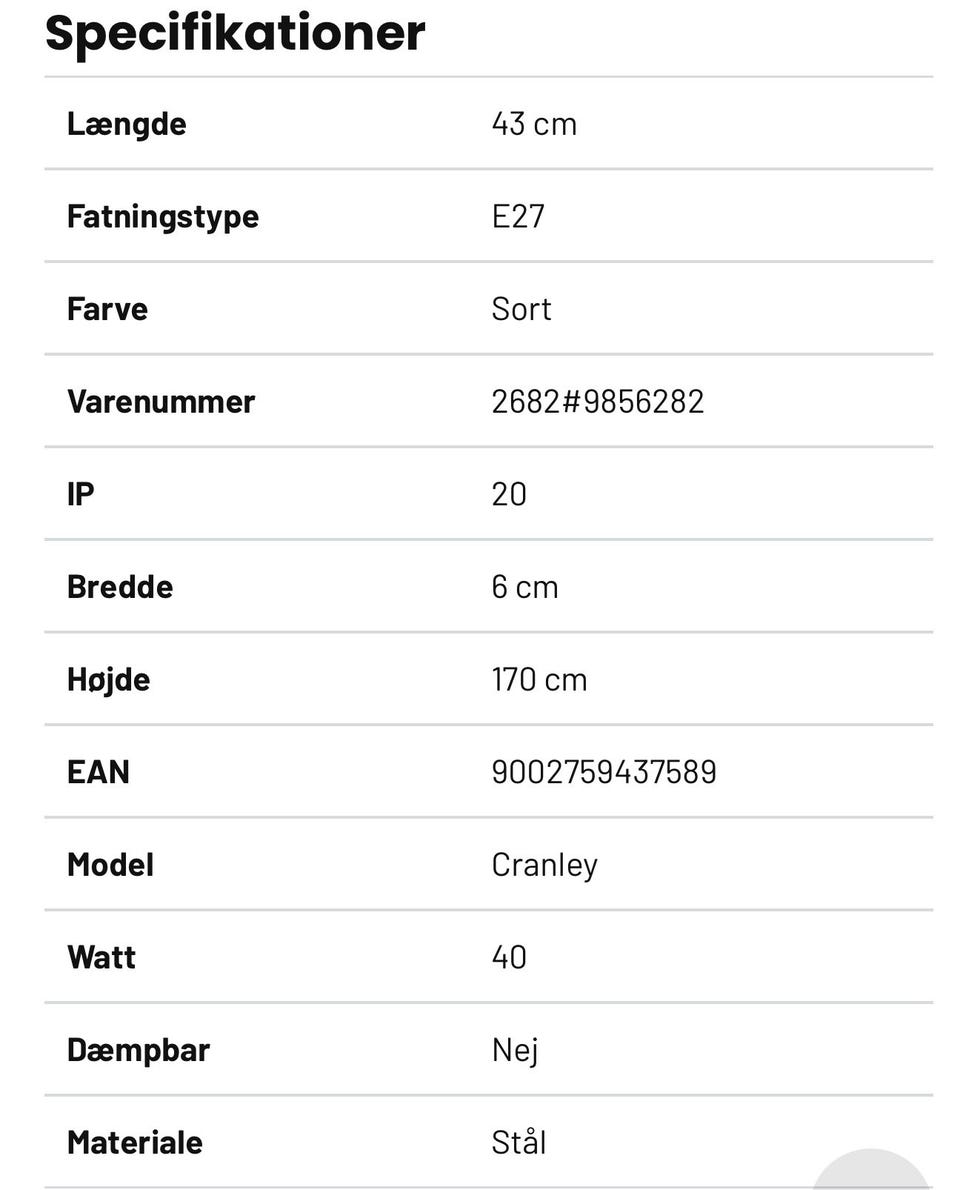Select the Watt row label

click(101, 957)
